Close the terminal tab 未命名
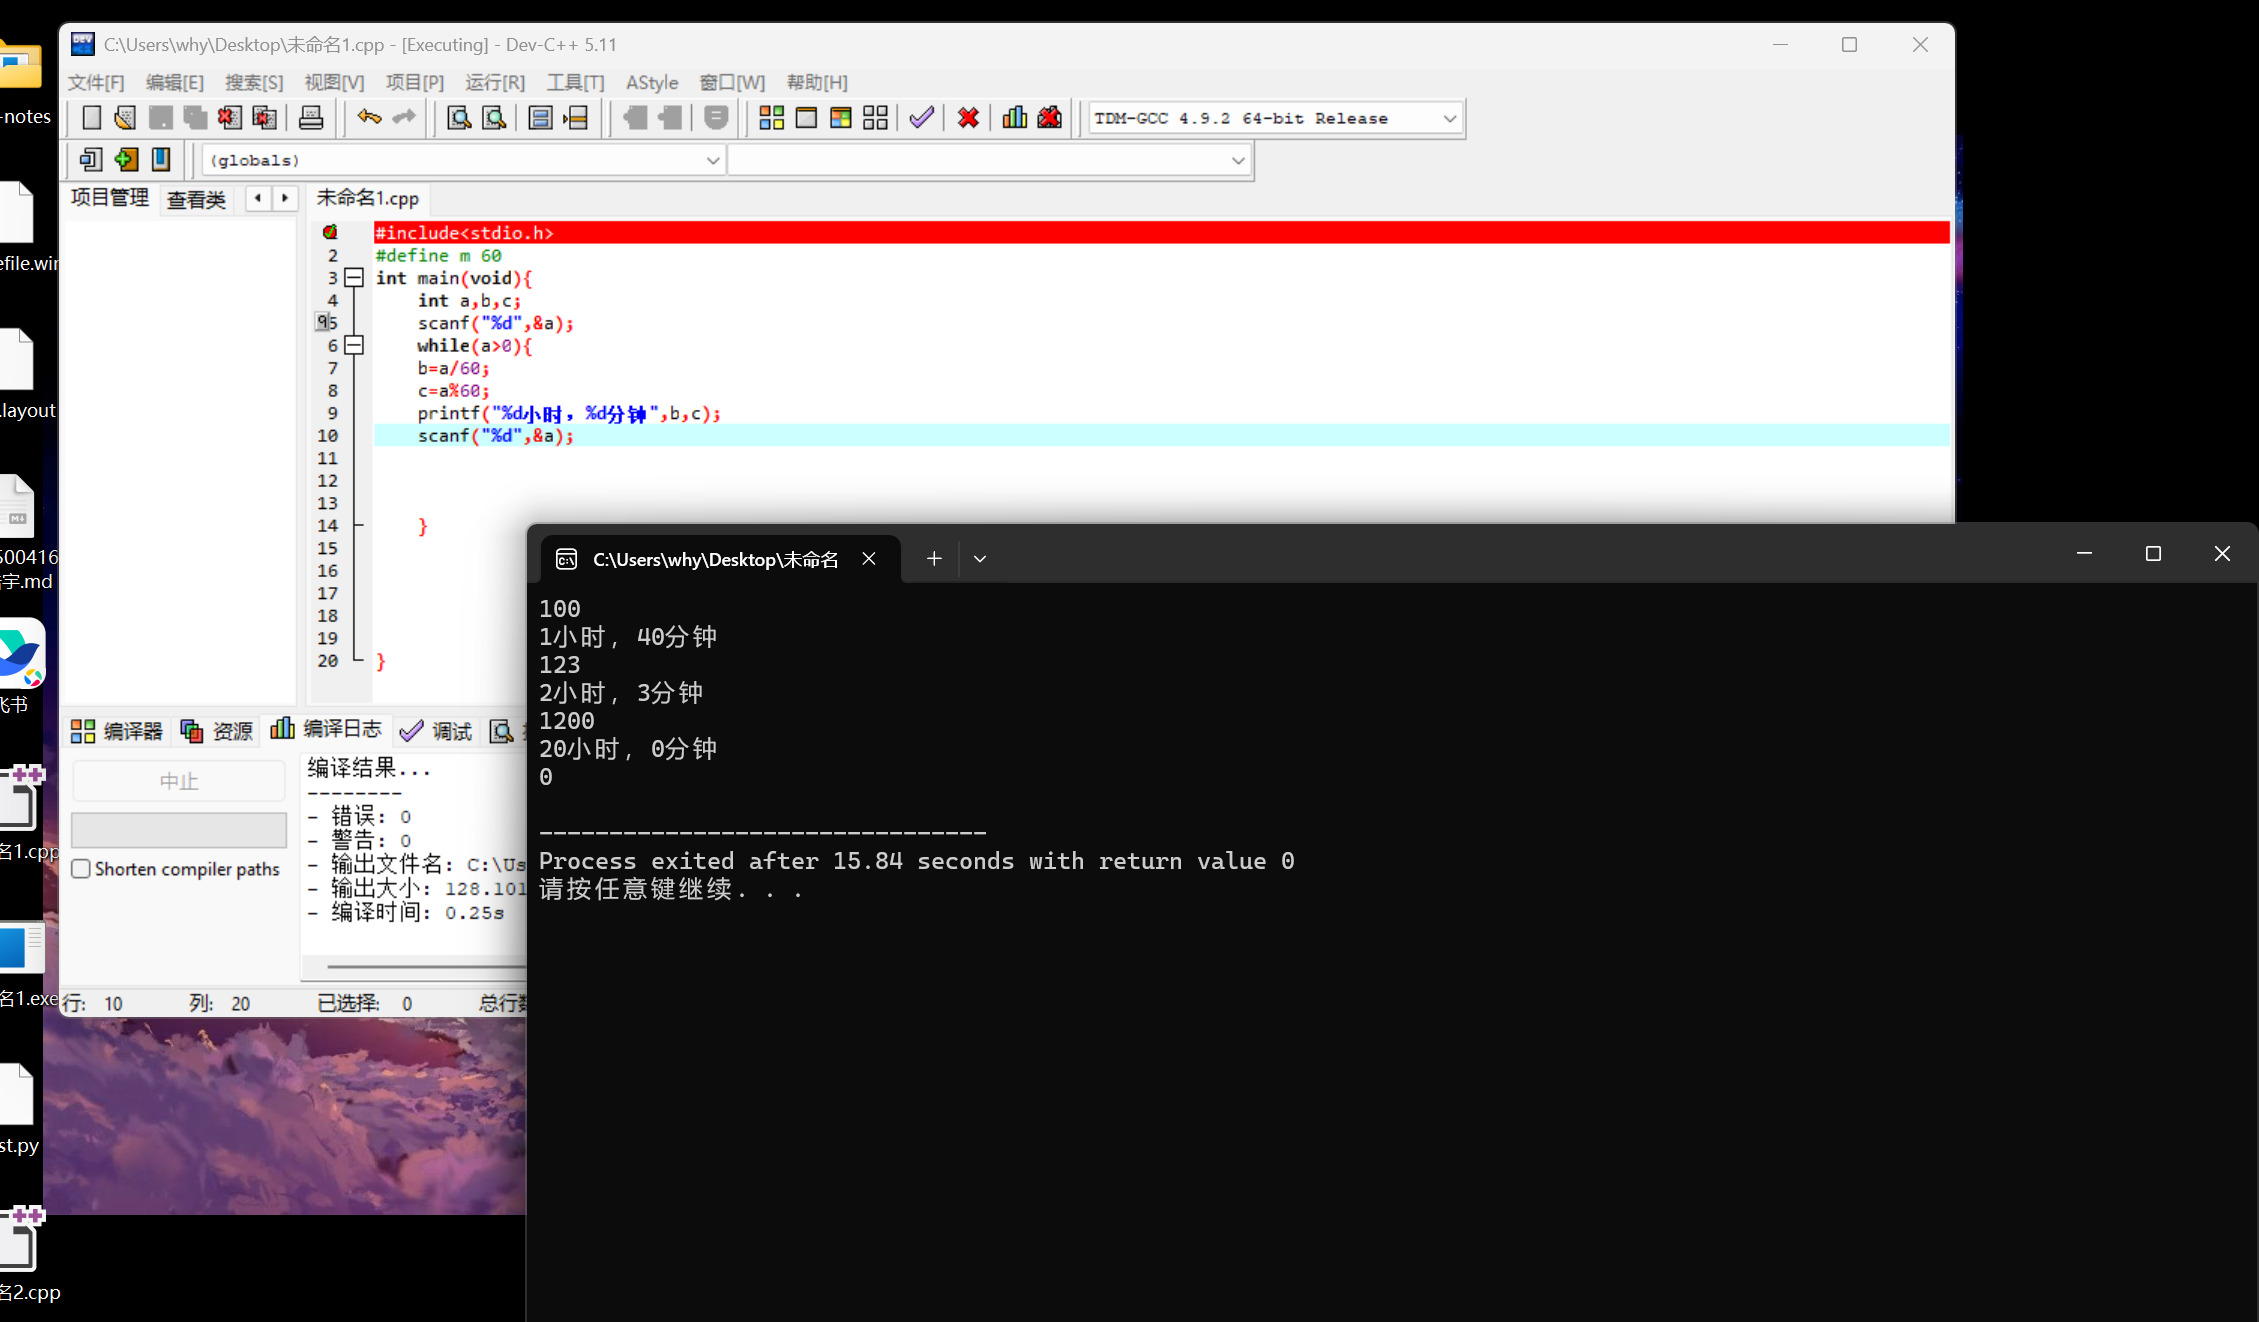The image size is (2259, 1322). pos(869,559)
